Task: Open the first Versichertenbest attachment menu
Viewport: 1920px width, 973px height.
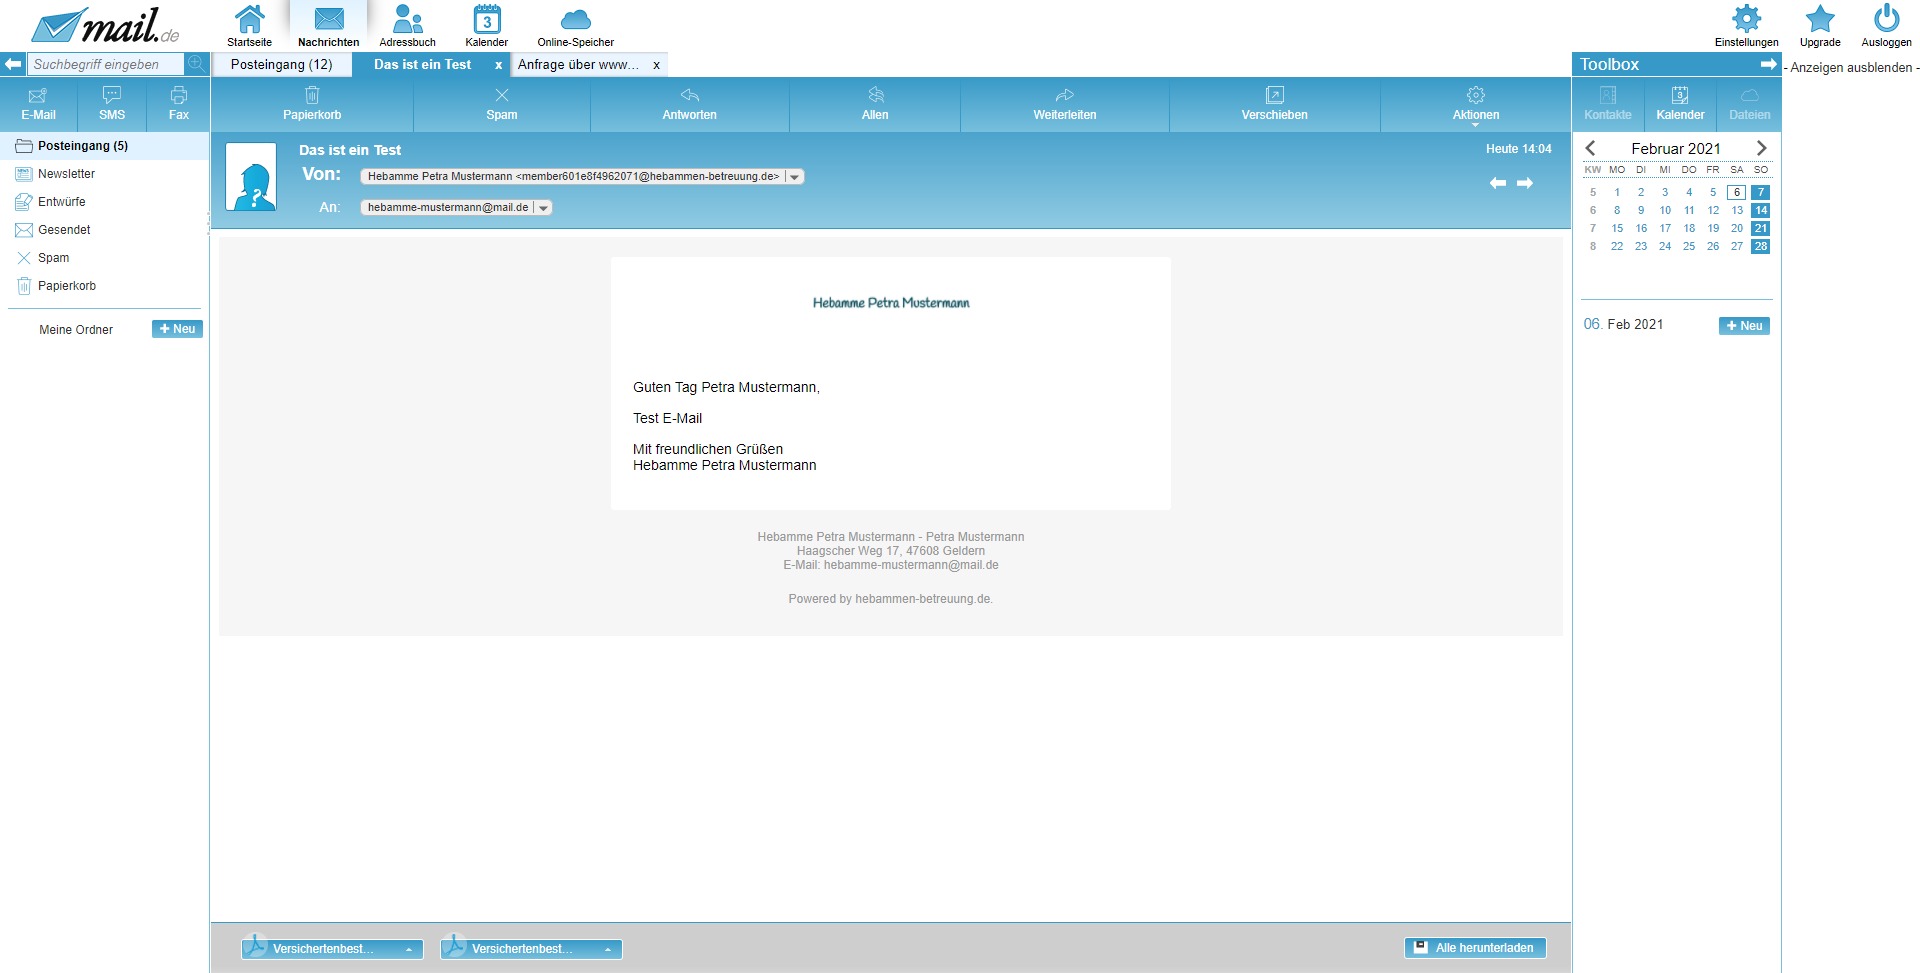Action: coord(408,949)
